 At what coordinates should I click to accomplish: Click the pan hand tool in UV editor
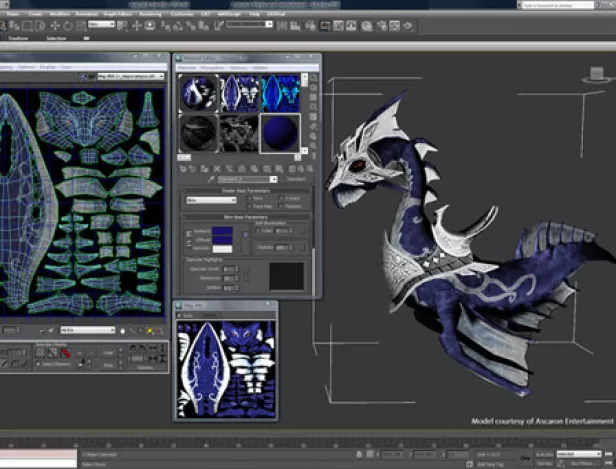coord(123,331)
